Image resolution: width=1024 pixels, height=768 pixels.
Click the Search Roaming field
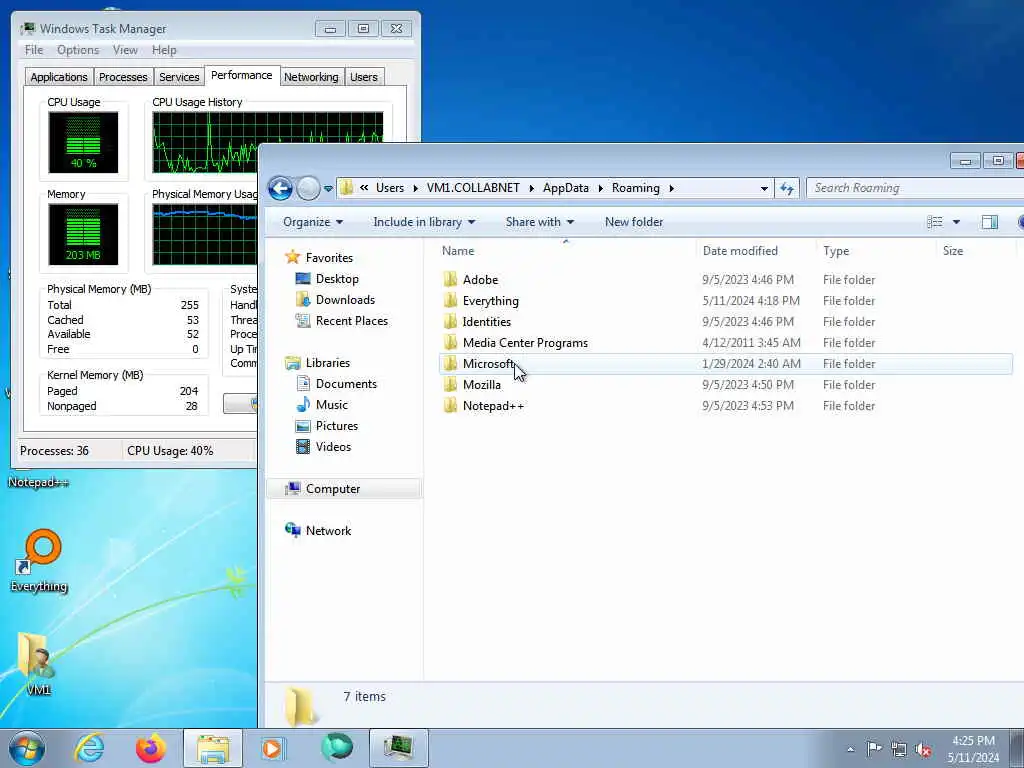914,188
